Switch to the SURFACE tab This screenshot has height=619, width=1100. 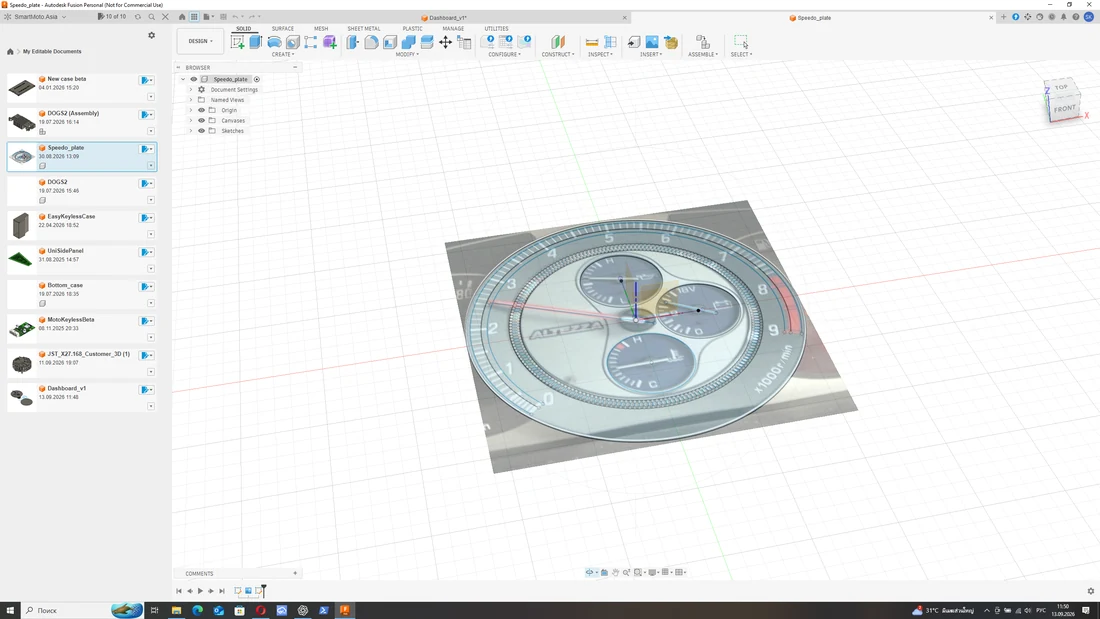[283, 29]
